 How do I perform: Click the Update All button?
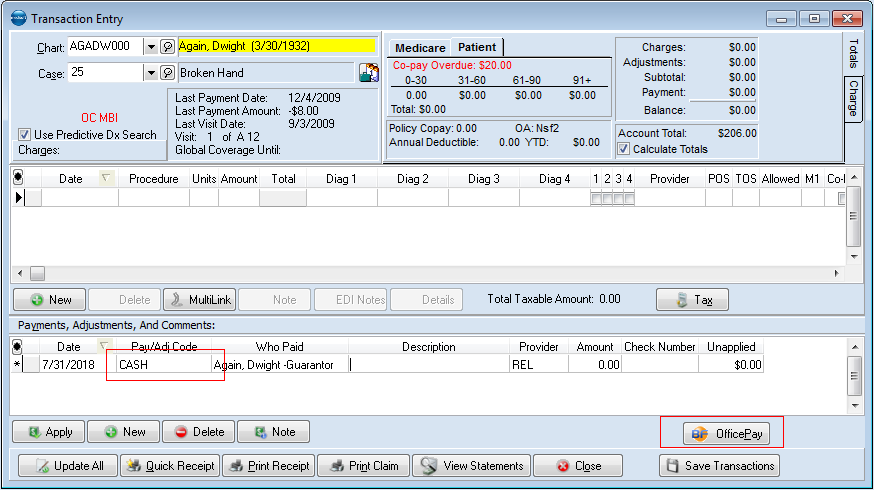coord(68,466)
